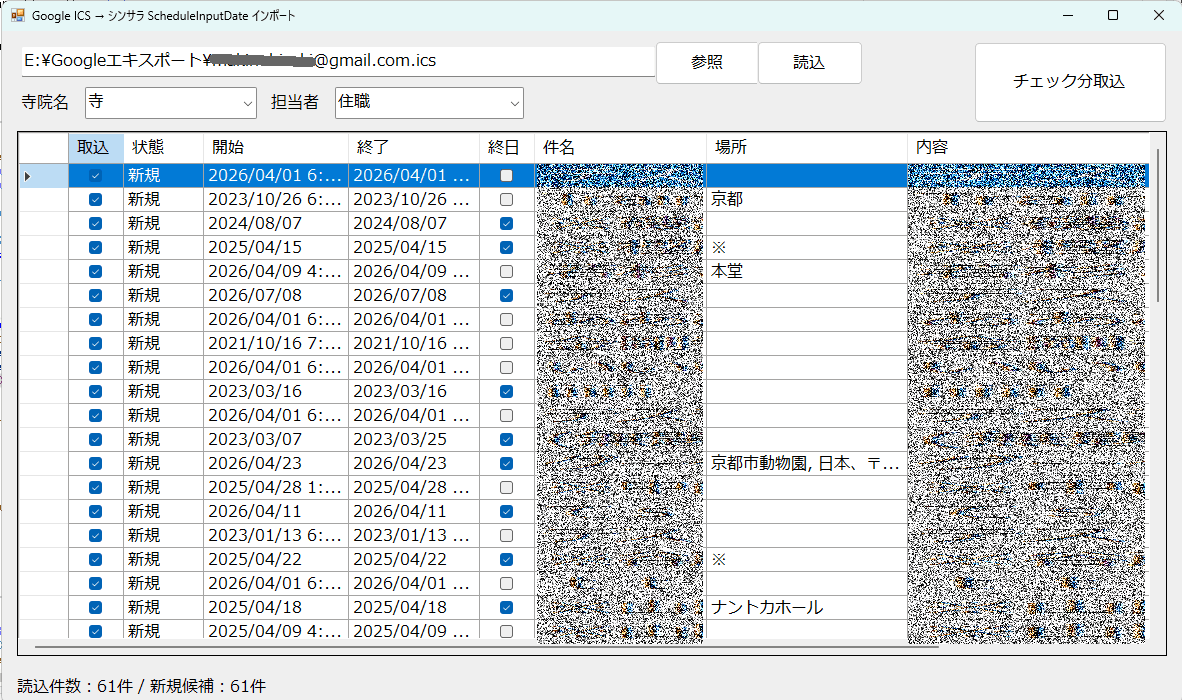Viewport: 1182px width, 700px height.
Task: Click the 読込 load button
Action: (809, 63)
